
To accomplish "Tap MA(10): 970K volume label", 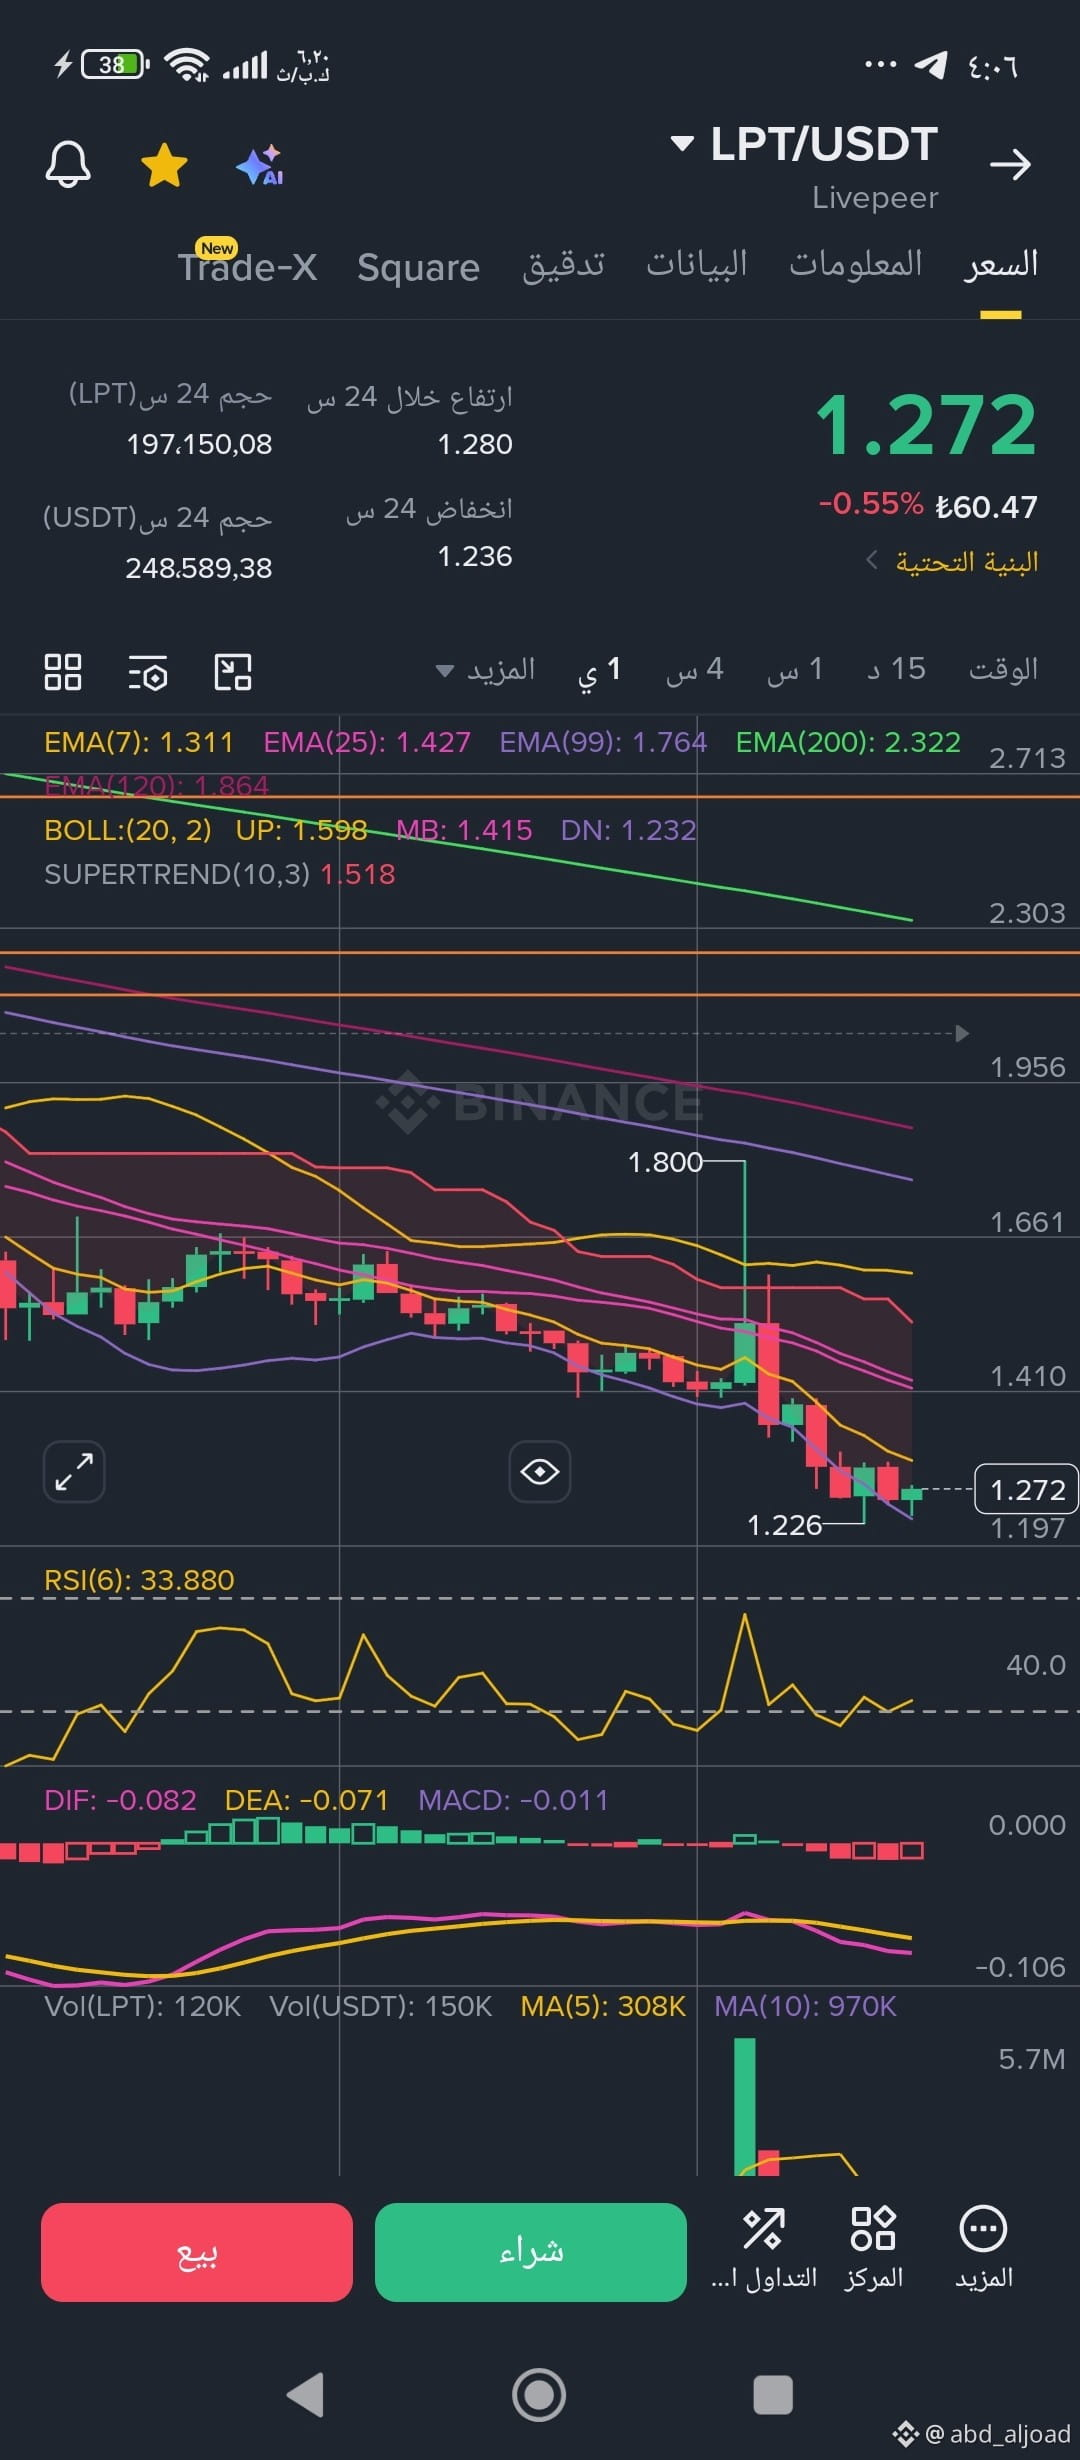I will tap(805, 2006).
